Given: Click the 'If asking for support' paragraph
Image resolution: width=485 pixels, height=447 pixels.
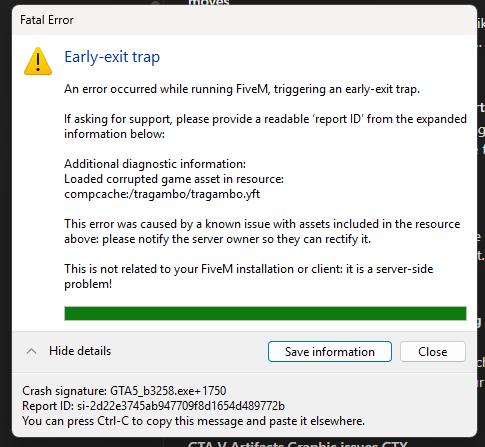Looking at the screenshot, I should 265,126.
